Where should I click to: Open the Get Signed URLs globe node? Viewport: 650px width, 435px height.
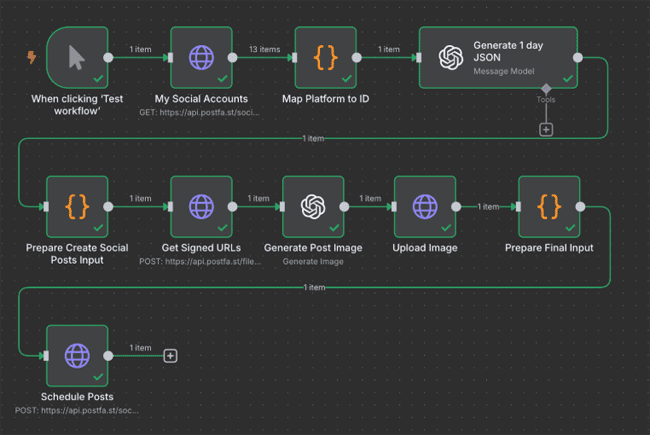201,207
